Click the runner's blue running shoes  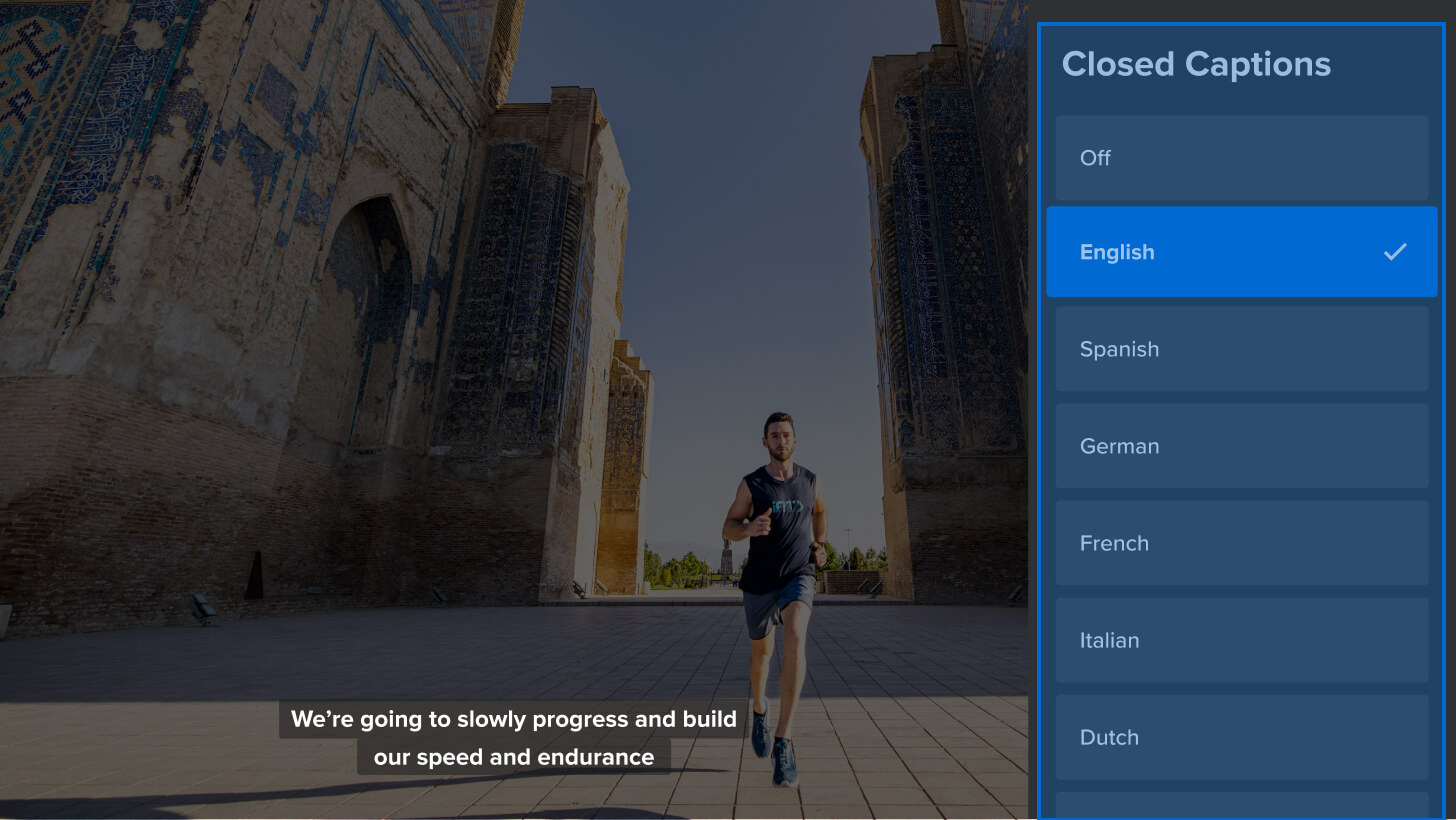click(x=774, y=748)
